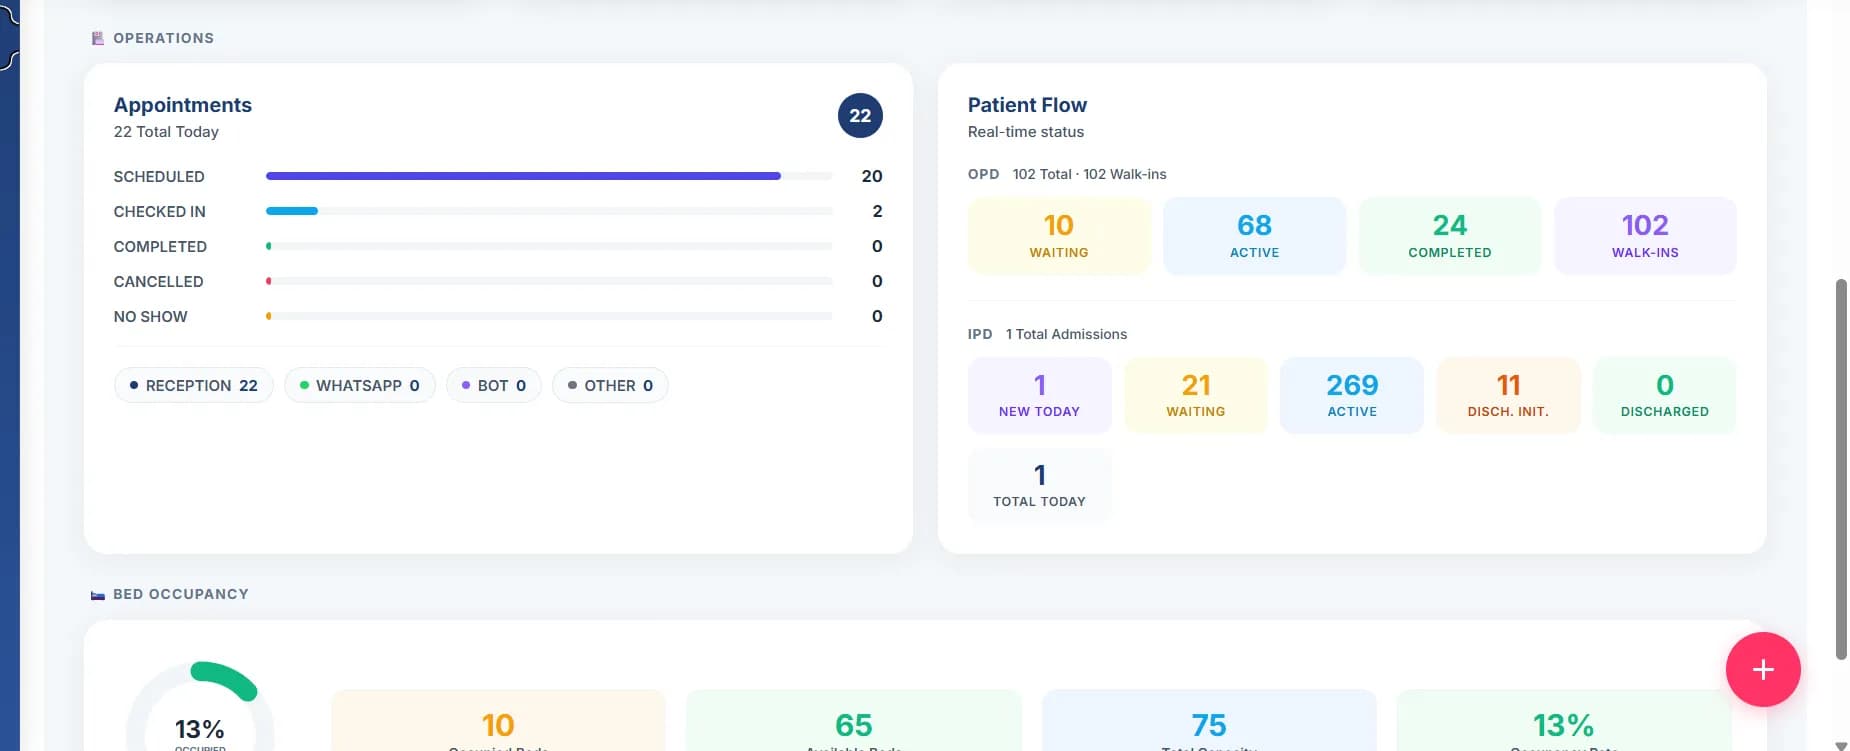The width and height of the screenshot is (1850, 751).
Task: Open the OPD 10 Waiting card
Action: point(1059,236)
